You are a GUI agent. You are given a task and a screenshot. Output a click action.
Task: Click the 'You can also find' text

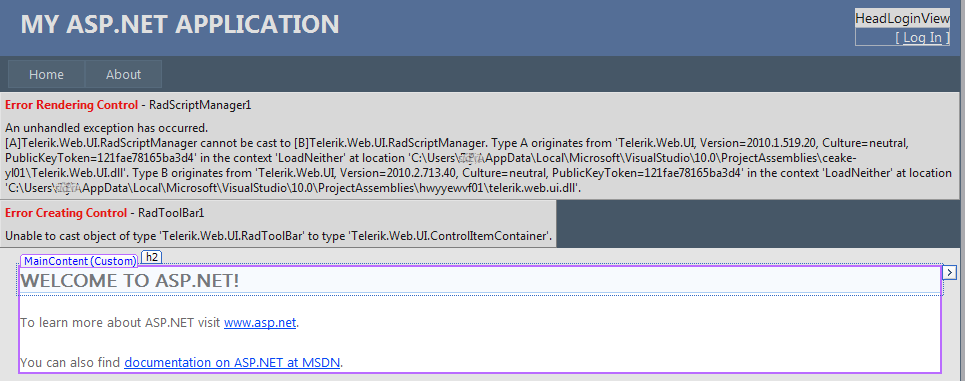70,363
